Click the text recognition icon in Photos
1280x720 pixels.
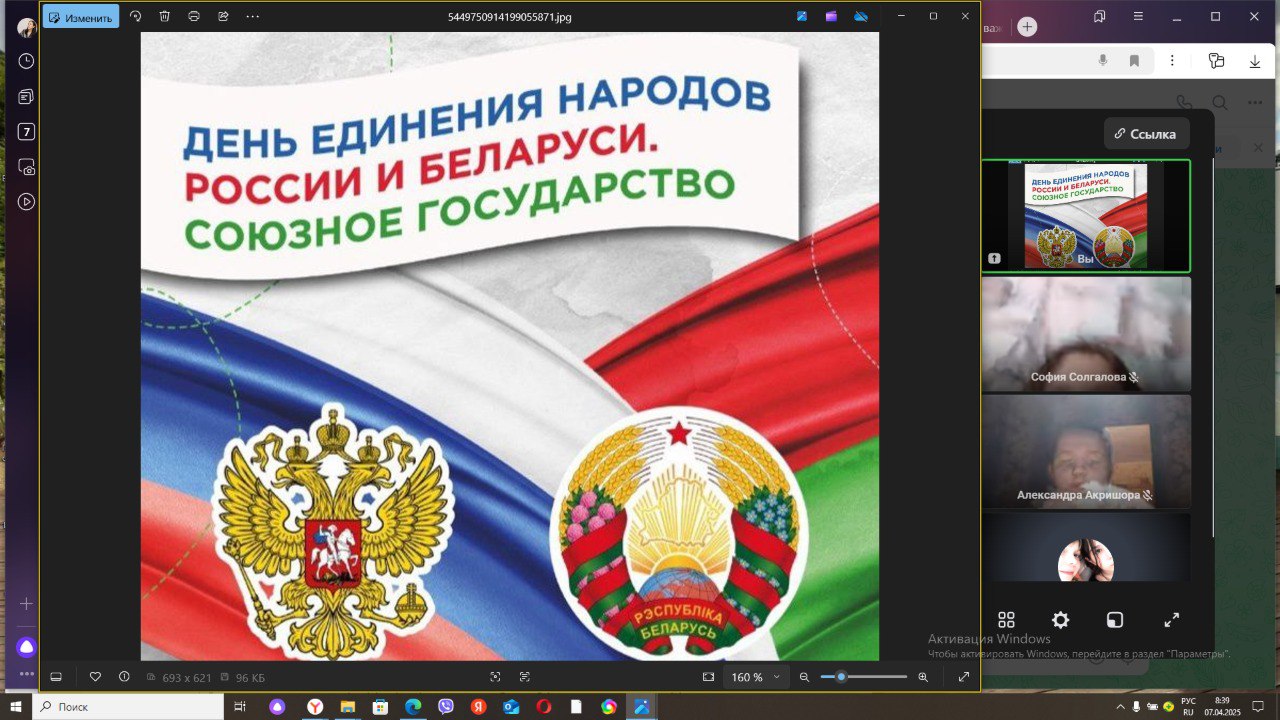point(524,677)
